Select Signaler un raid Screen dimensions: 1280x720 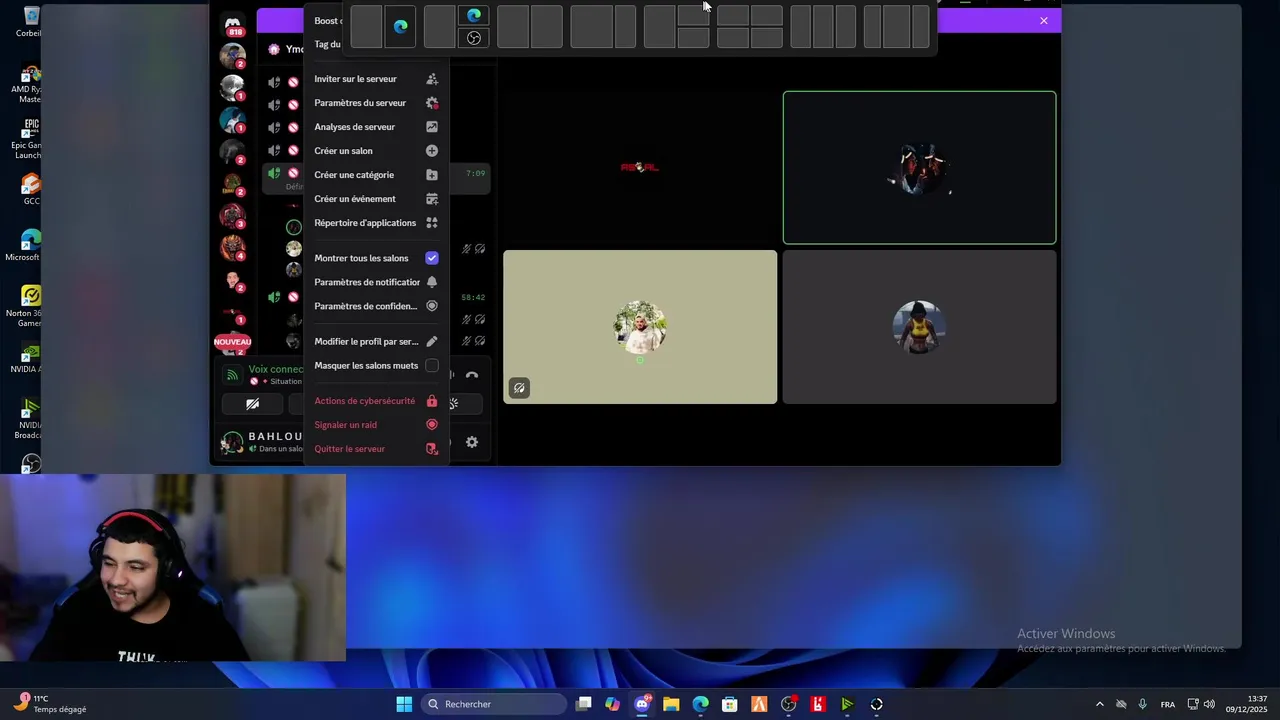[376, 425]
